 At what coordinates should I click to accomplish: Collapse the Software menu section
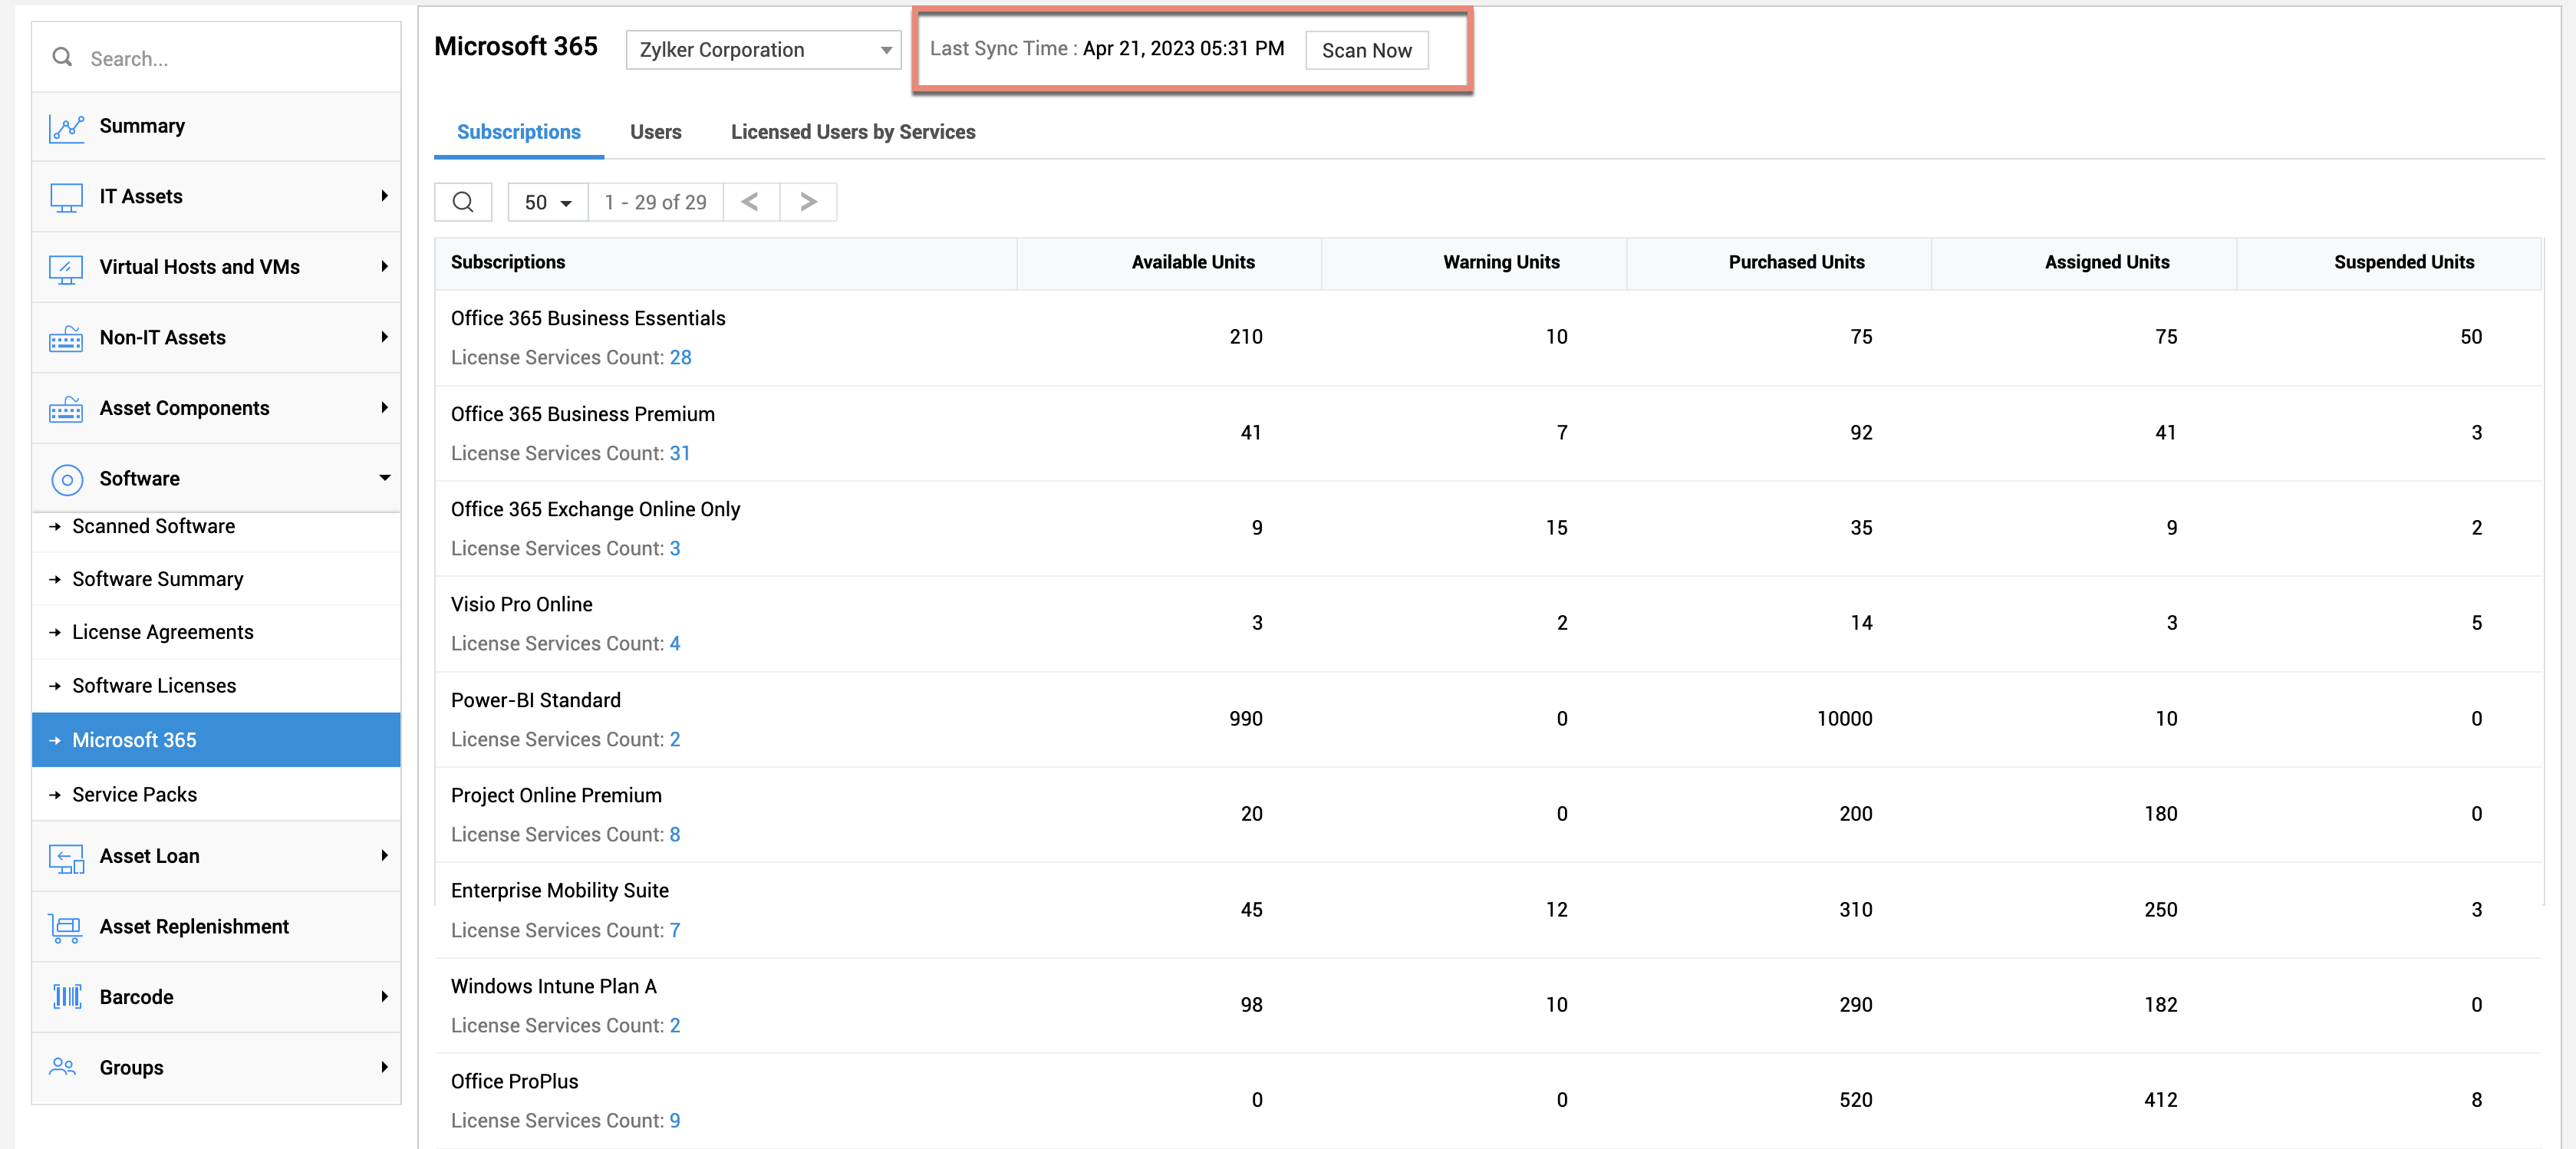coord(384,479)
